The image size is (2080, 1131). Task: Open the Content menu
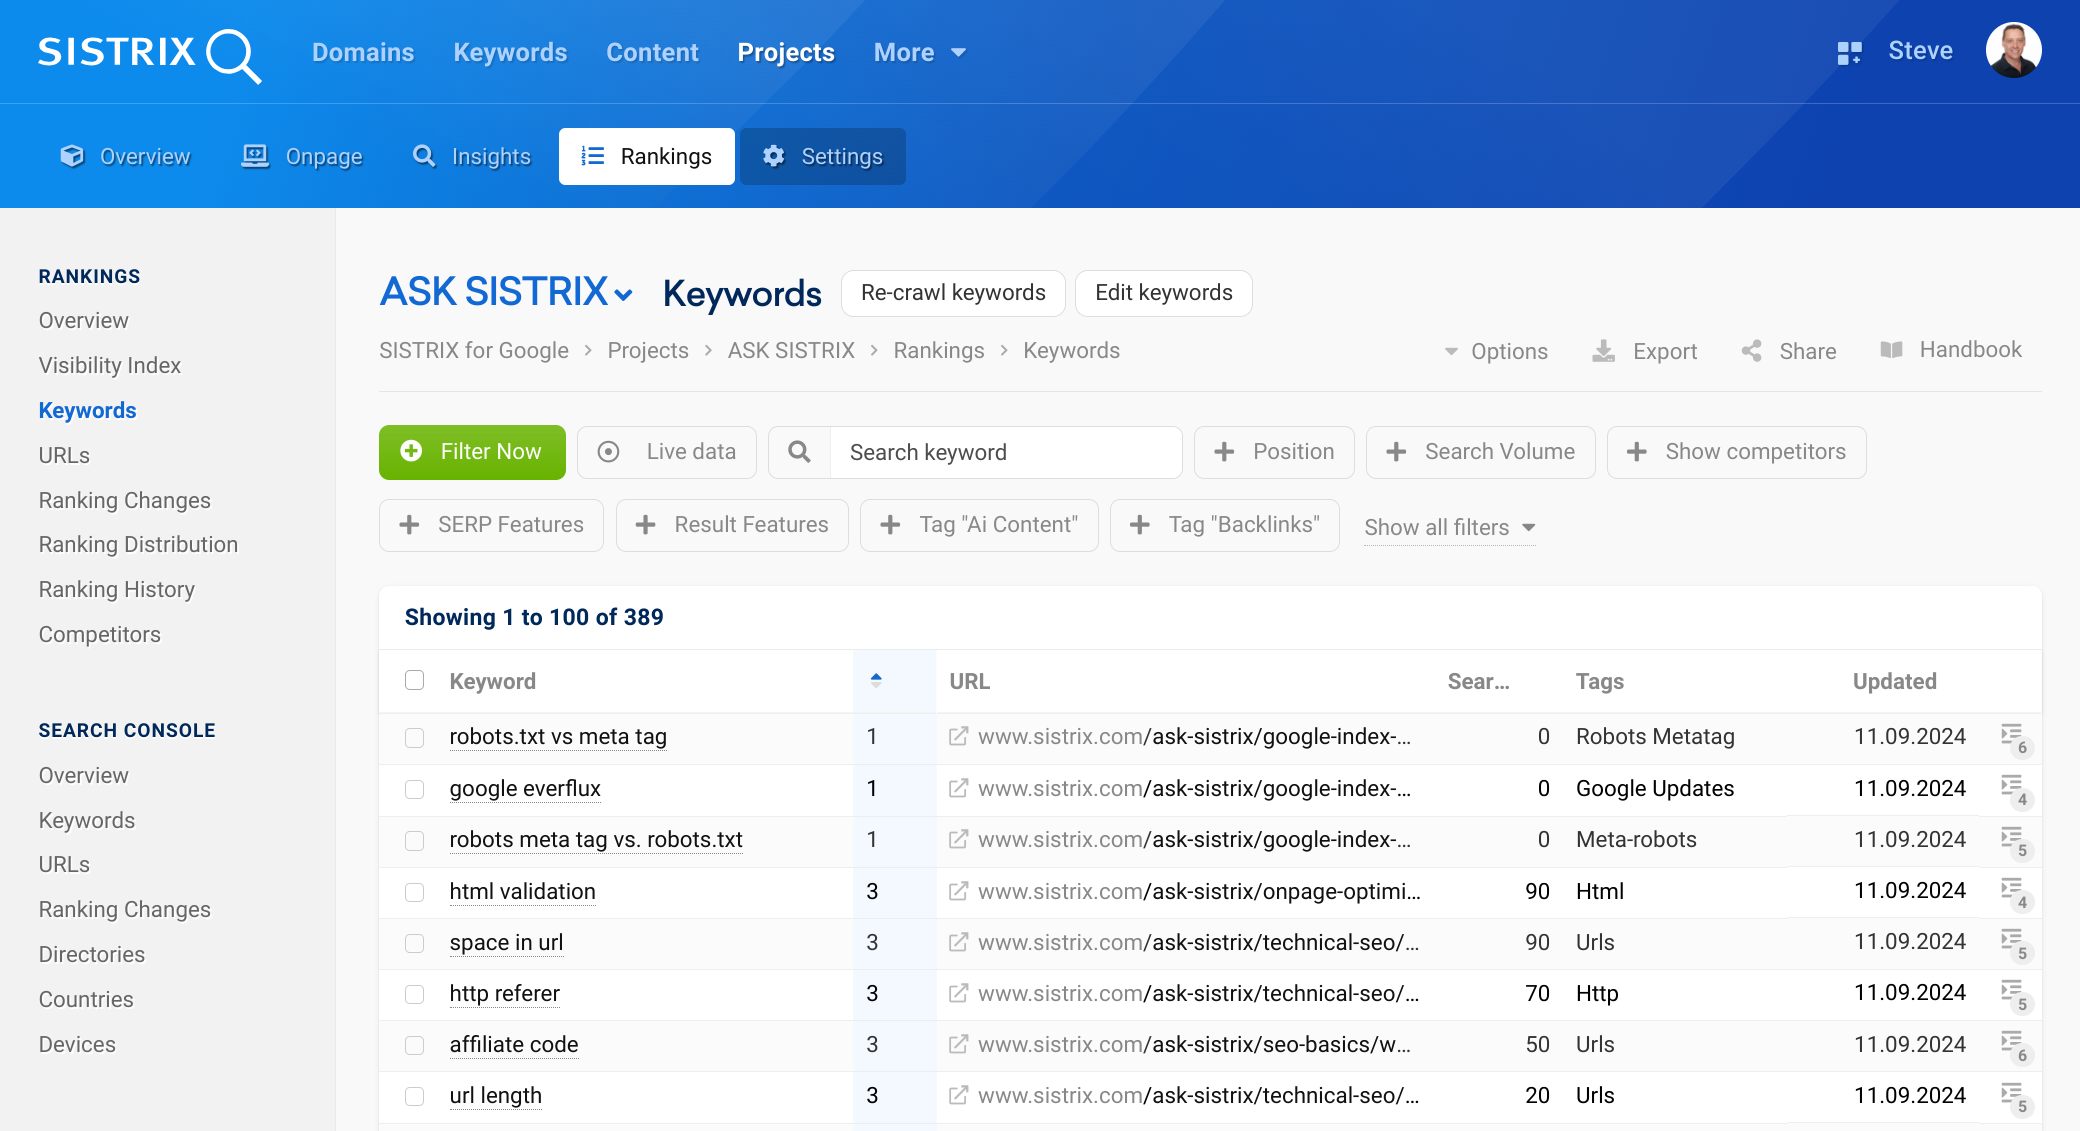click(652, 52)
